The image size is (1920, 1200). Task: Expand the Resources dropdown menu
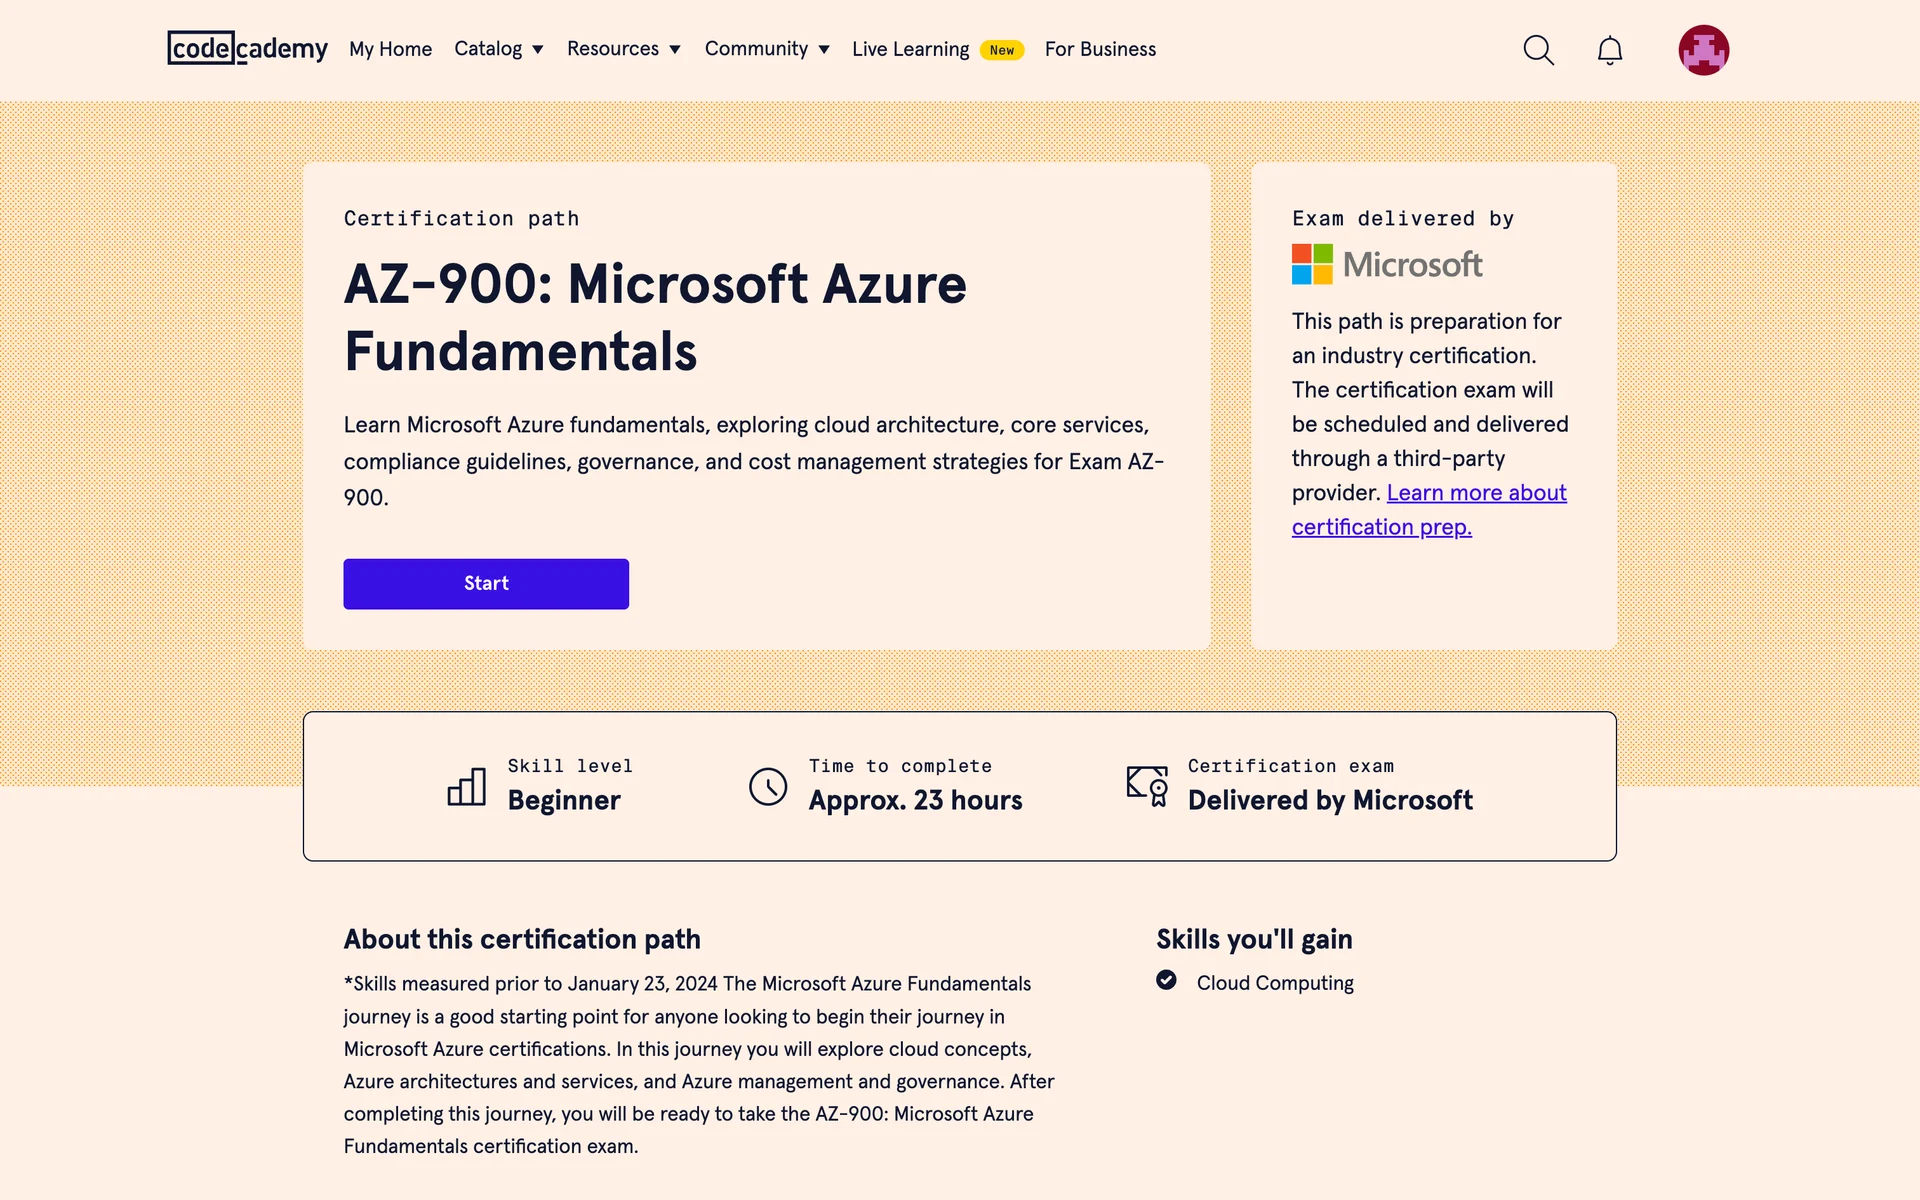point(623,49)
